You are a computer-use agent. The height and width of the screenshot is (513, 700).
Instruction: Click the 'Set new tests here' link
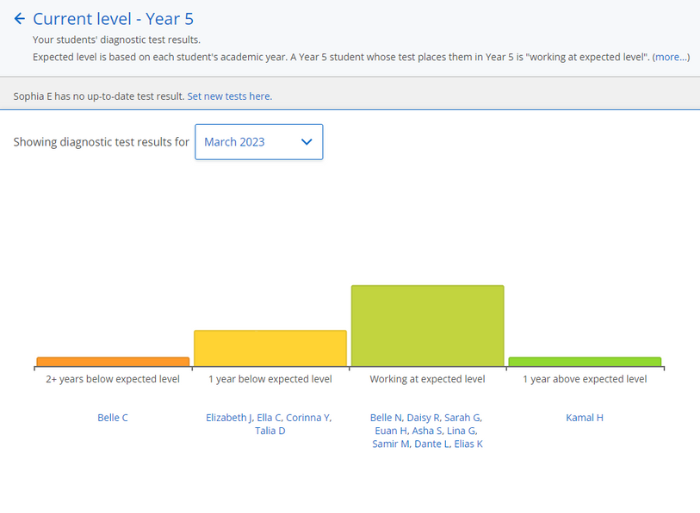229,96
